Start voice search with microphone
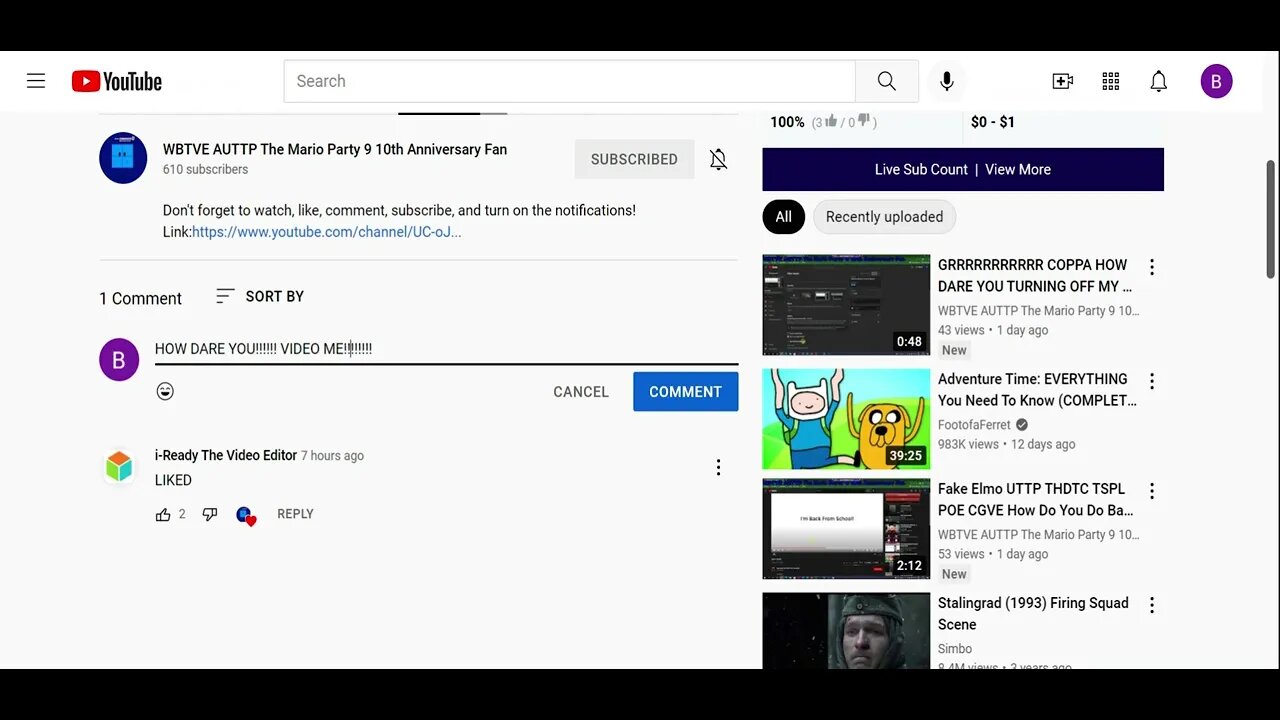This screenshot has width=1280, height=720. point(947,81)
